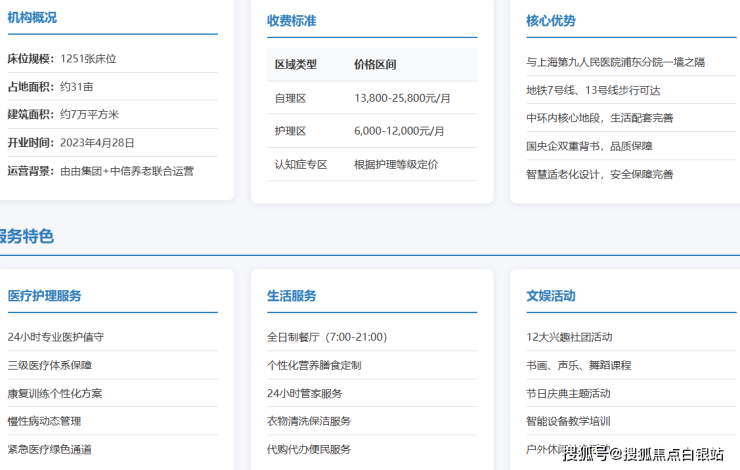
Task: Select the 区域类型 table column header
Action: point(295,64)
